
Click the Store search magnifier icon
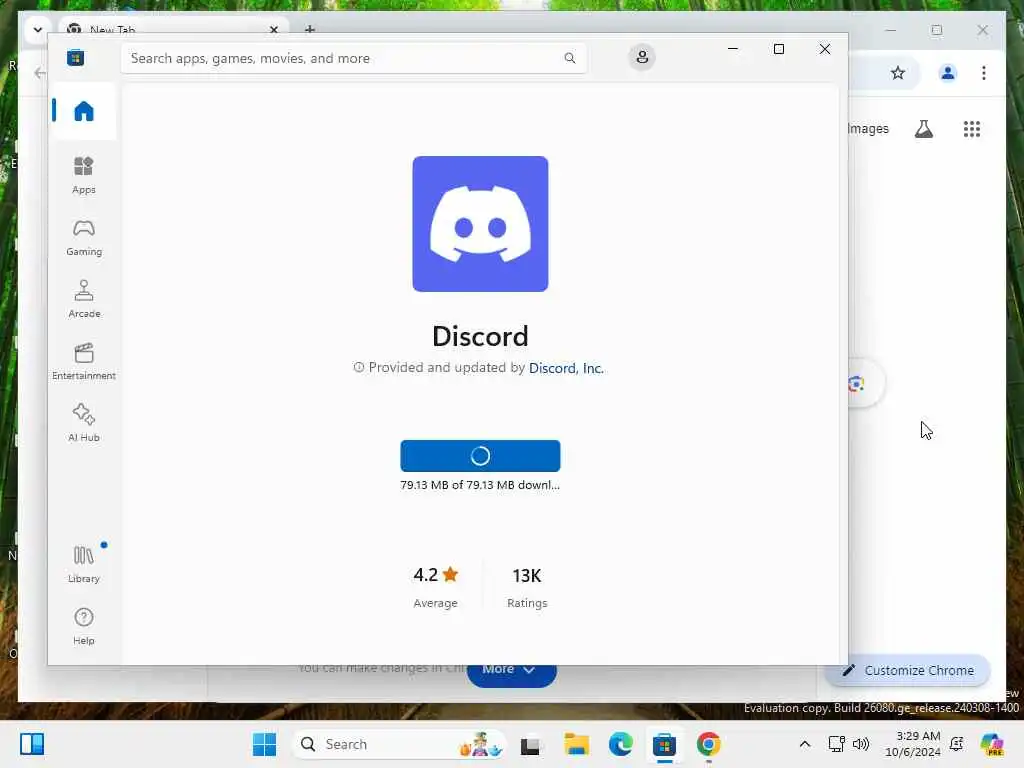(x=569, y=58)
